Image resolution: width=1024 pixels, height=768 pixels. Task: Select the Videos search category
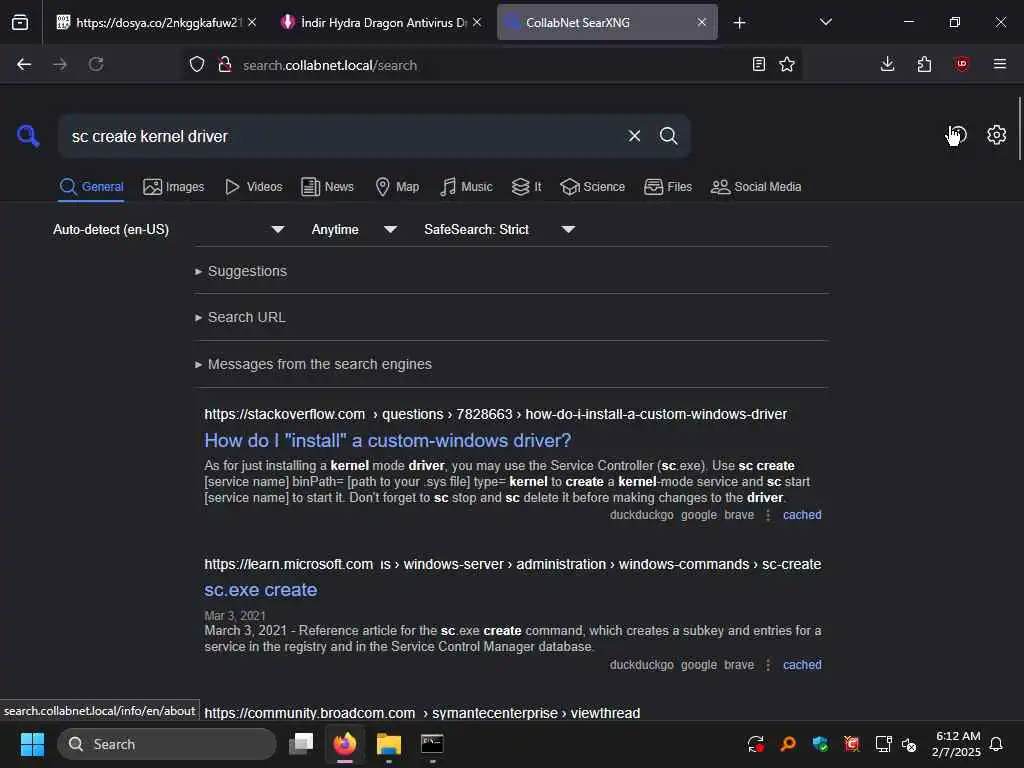(x=253, y=187)
